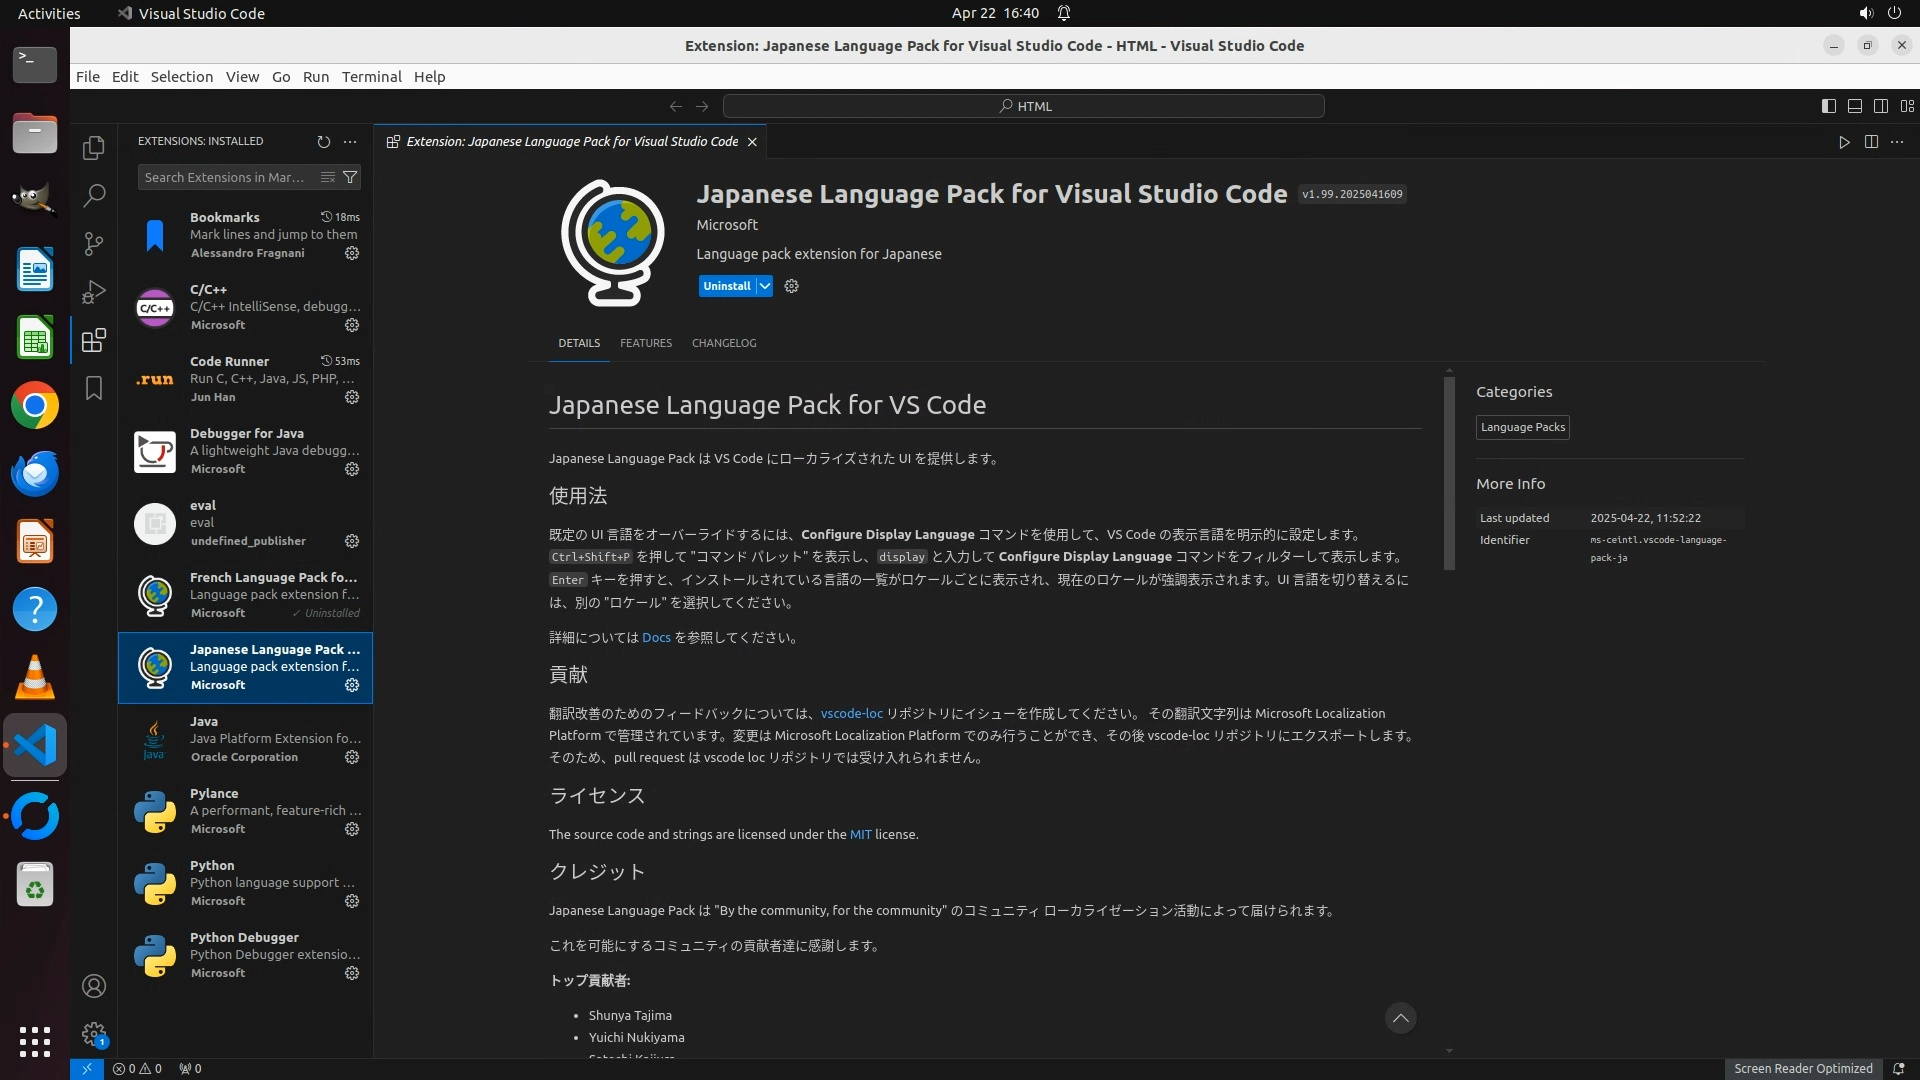Open Source Control view icon
1920x1080 pixels.
coord(94,244)
